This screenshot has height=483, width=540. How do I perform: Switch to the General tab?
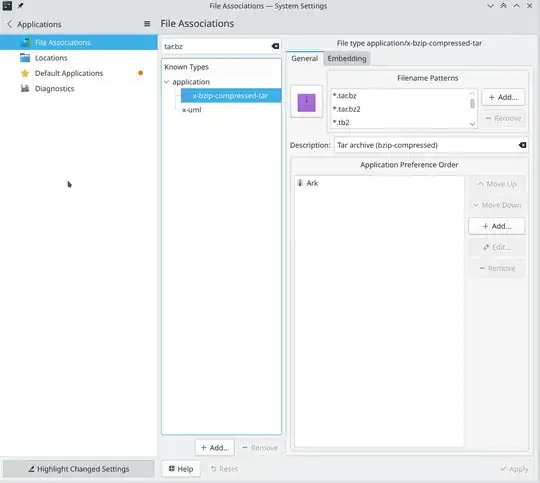coord(304,58)
